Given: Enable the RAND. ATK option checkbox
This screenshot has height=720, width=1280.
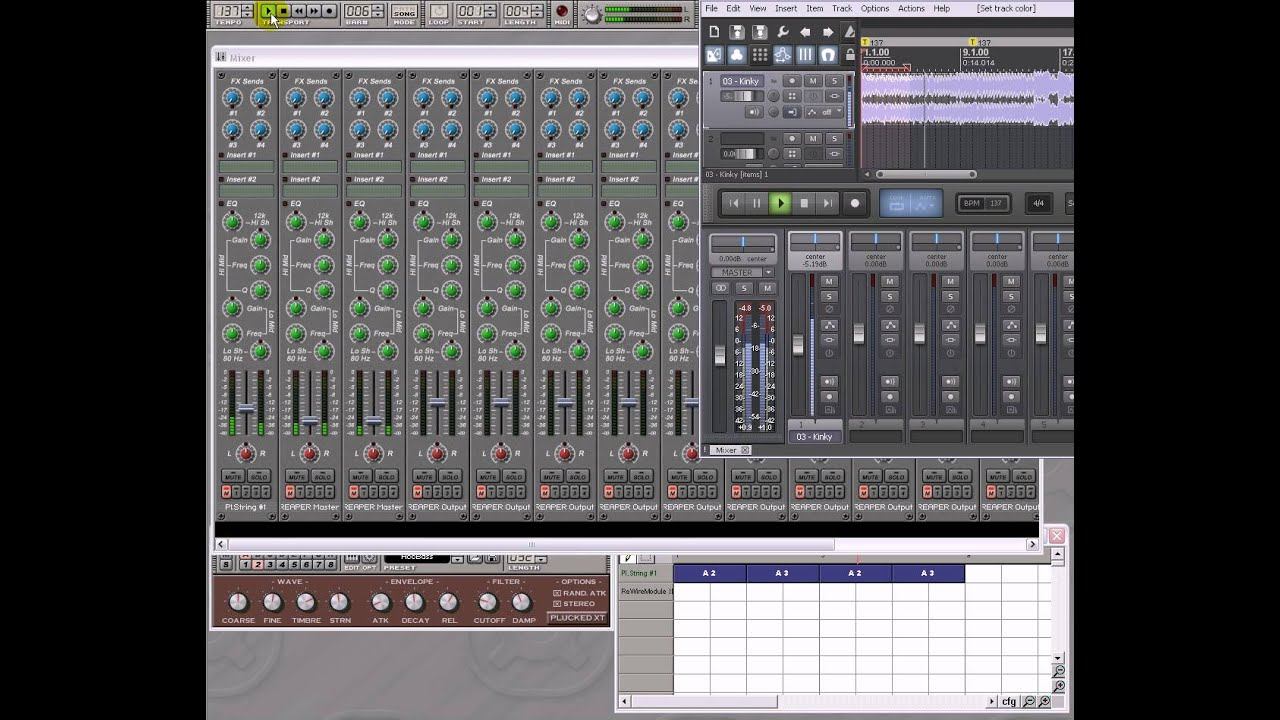Looking at the screenshot, I should pos(557,593).
